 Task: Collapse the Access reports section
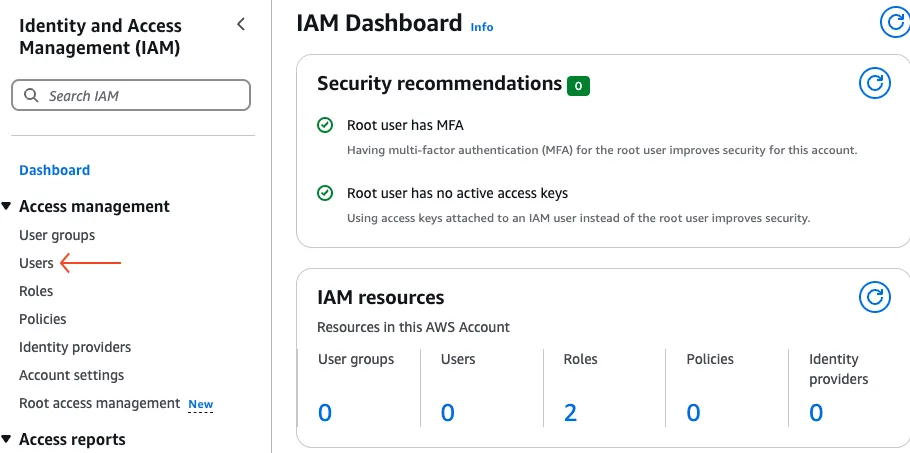pyautogui.click(x=6, y=439)
